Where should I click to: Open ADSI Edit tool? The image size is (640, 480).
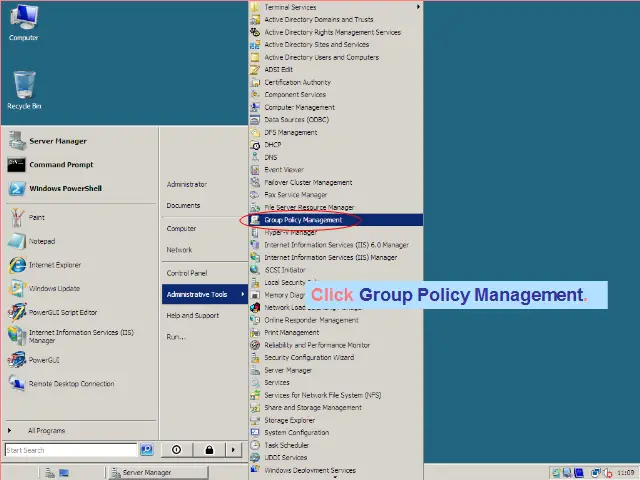point(336,70)
